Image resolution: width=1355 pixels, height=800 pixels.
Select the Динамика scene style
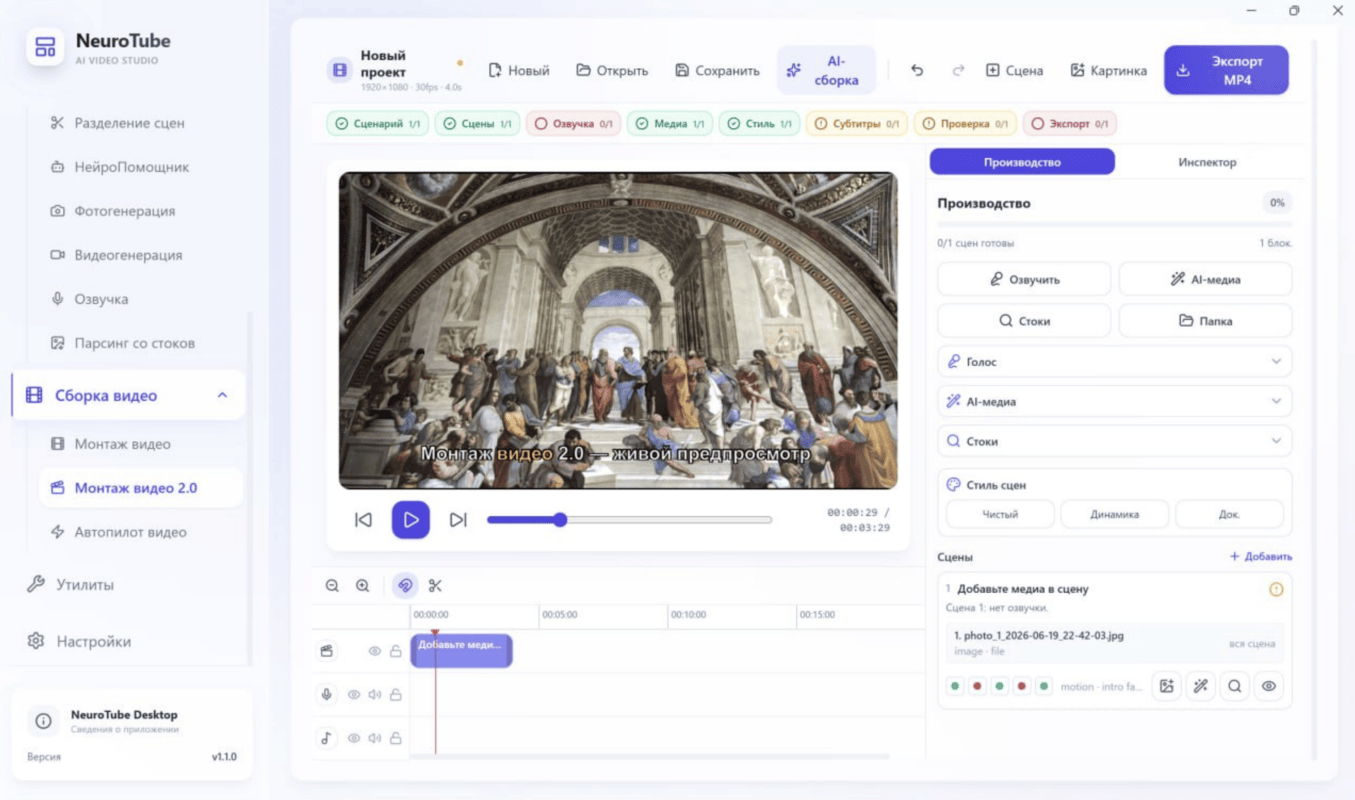[x=1115, y=514]
